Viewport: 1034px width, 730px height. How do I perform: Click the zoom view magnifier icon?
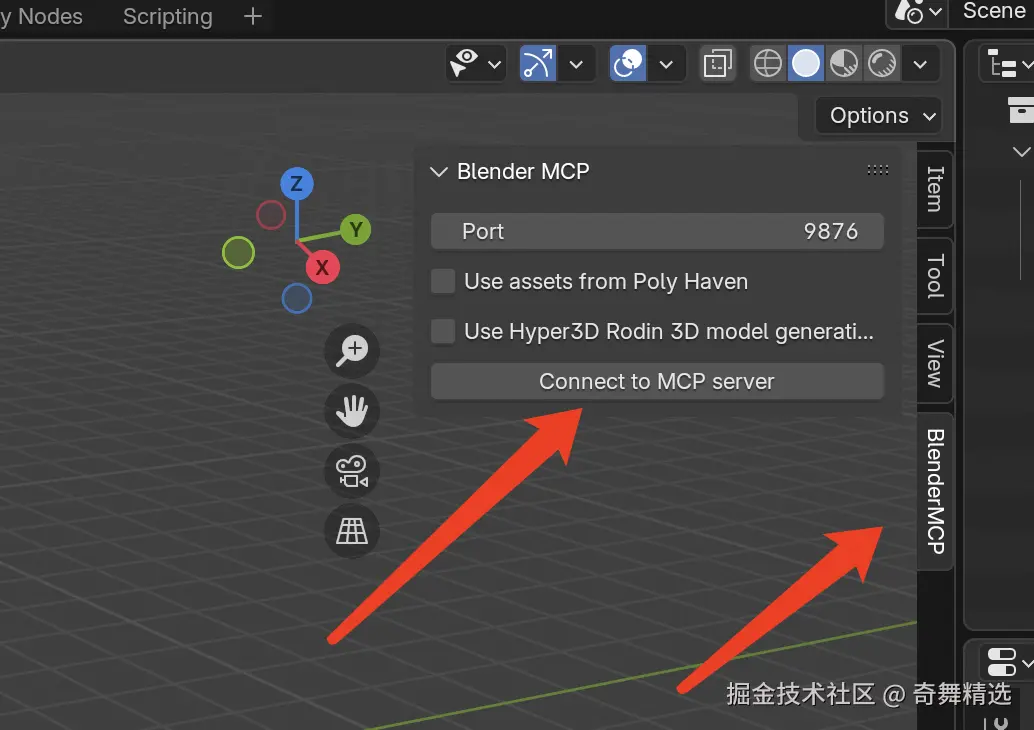pyautogui.click(x=351, y=350)
